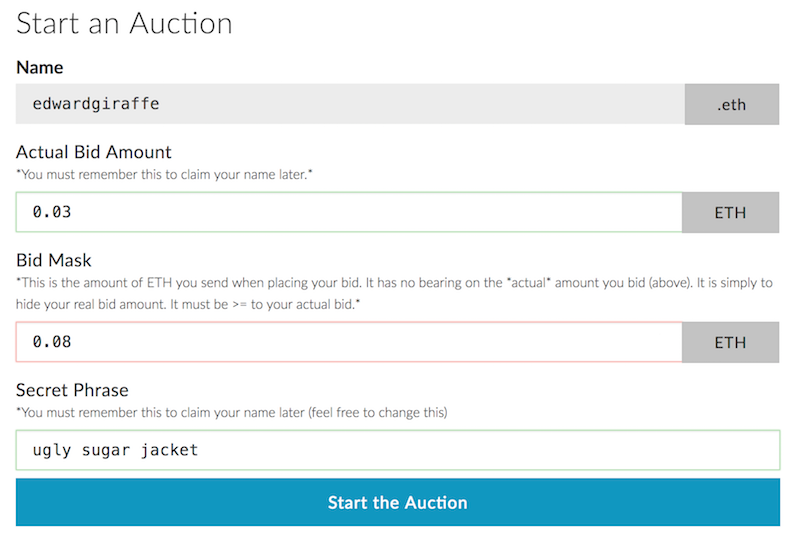Viewport: 800px width, 543px height.
Task: Click the "Actual Bid Amount" label
Action: coord(94,152)
